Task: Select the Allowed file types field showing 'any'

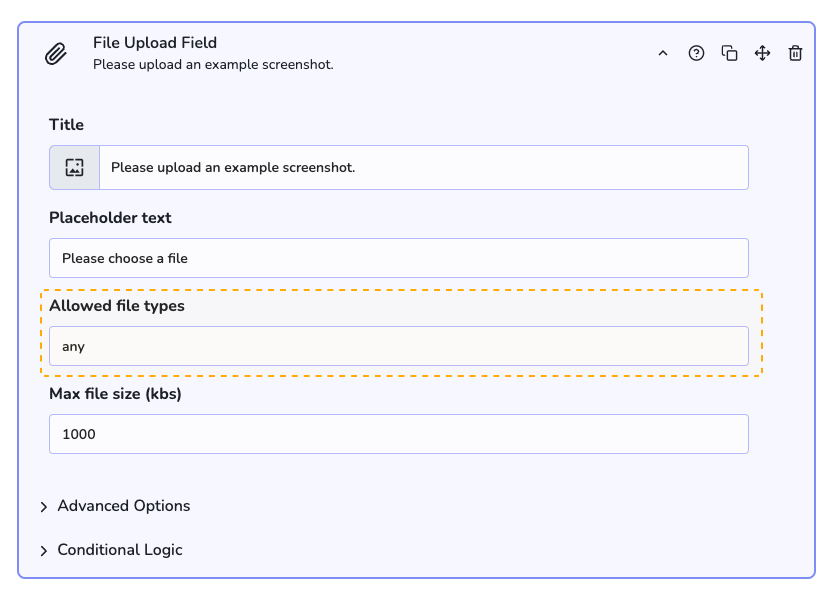Action: click(x=398, y=346)
